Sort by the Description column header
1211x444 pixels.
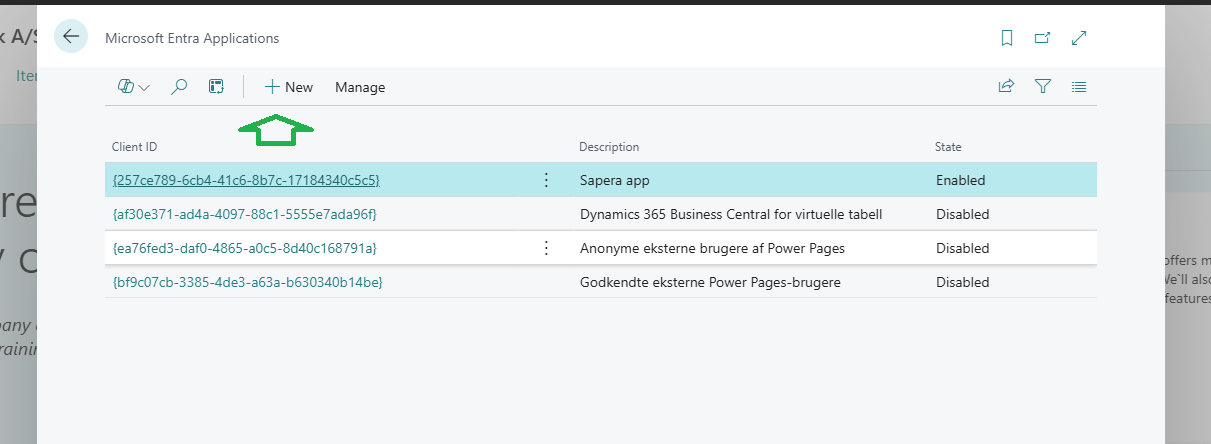tap(609, 147)
